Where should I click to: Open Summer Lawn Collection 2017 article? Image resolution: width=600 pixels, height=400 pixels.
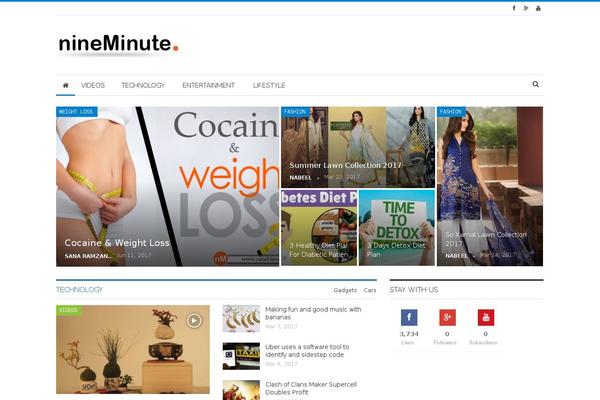click(x=345, y=165)
